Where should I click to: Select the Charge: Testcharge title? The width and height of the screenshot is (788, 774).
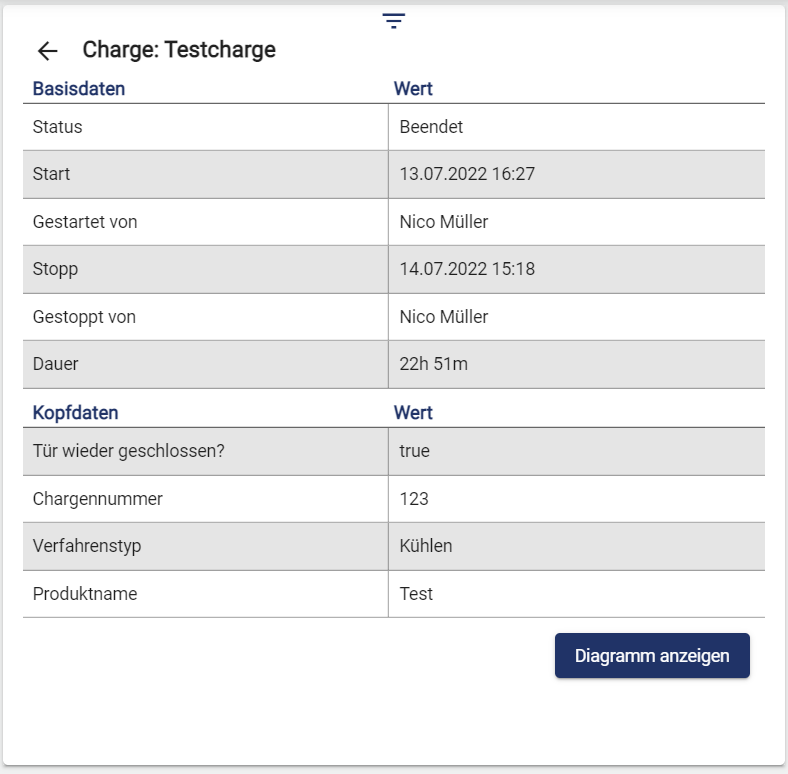point(179,50)
